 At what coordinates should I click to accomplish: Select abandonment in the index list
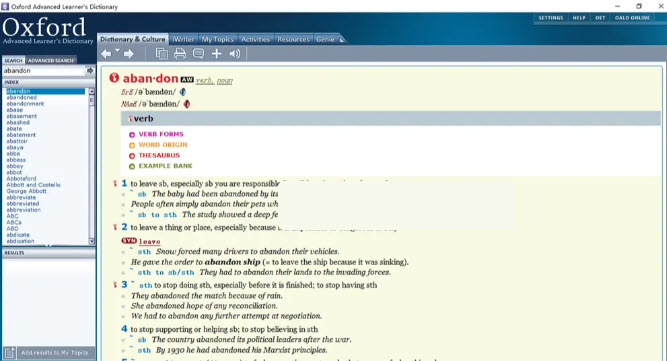tap(25, 104)
